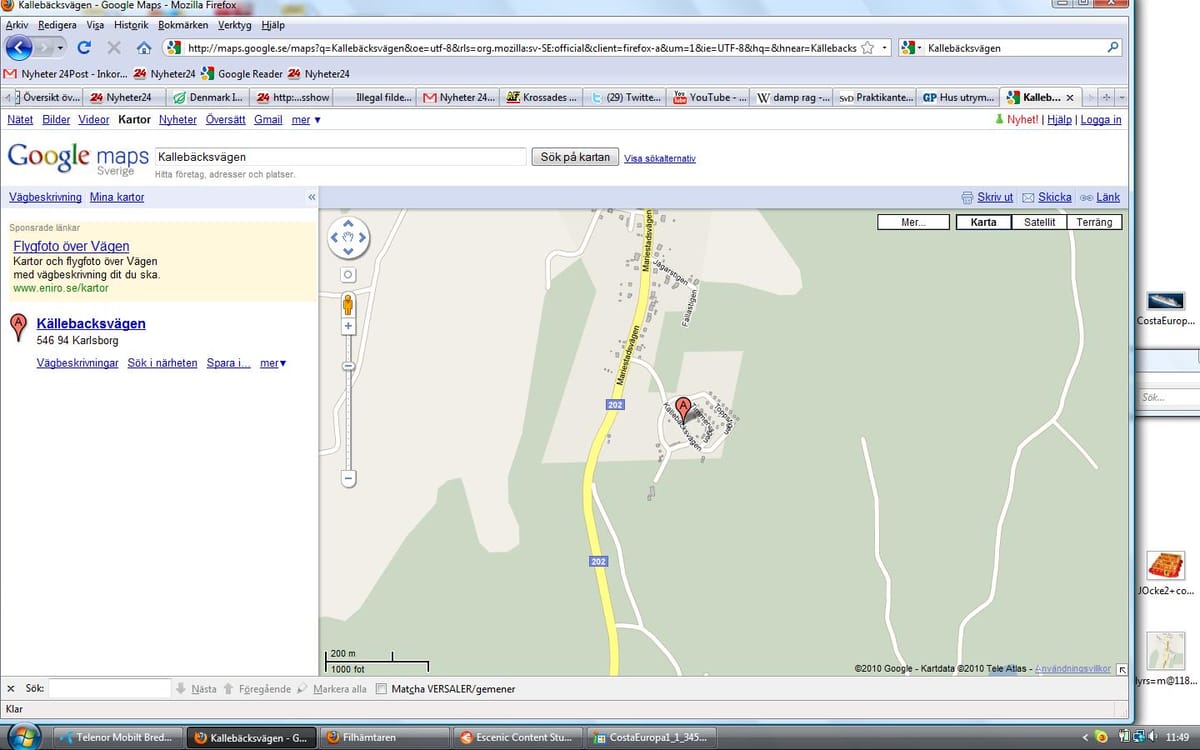1200x750 pixels.
Task: Switch to Escenic Content Stu... taskbar button
Action: point(516,737)
